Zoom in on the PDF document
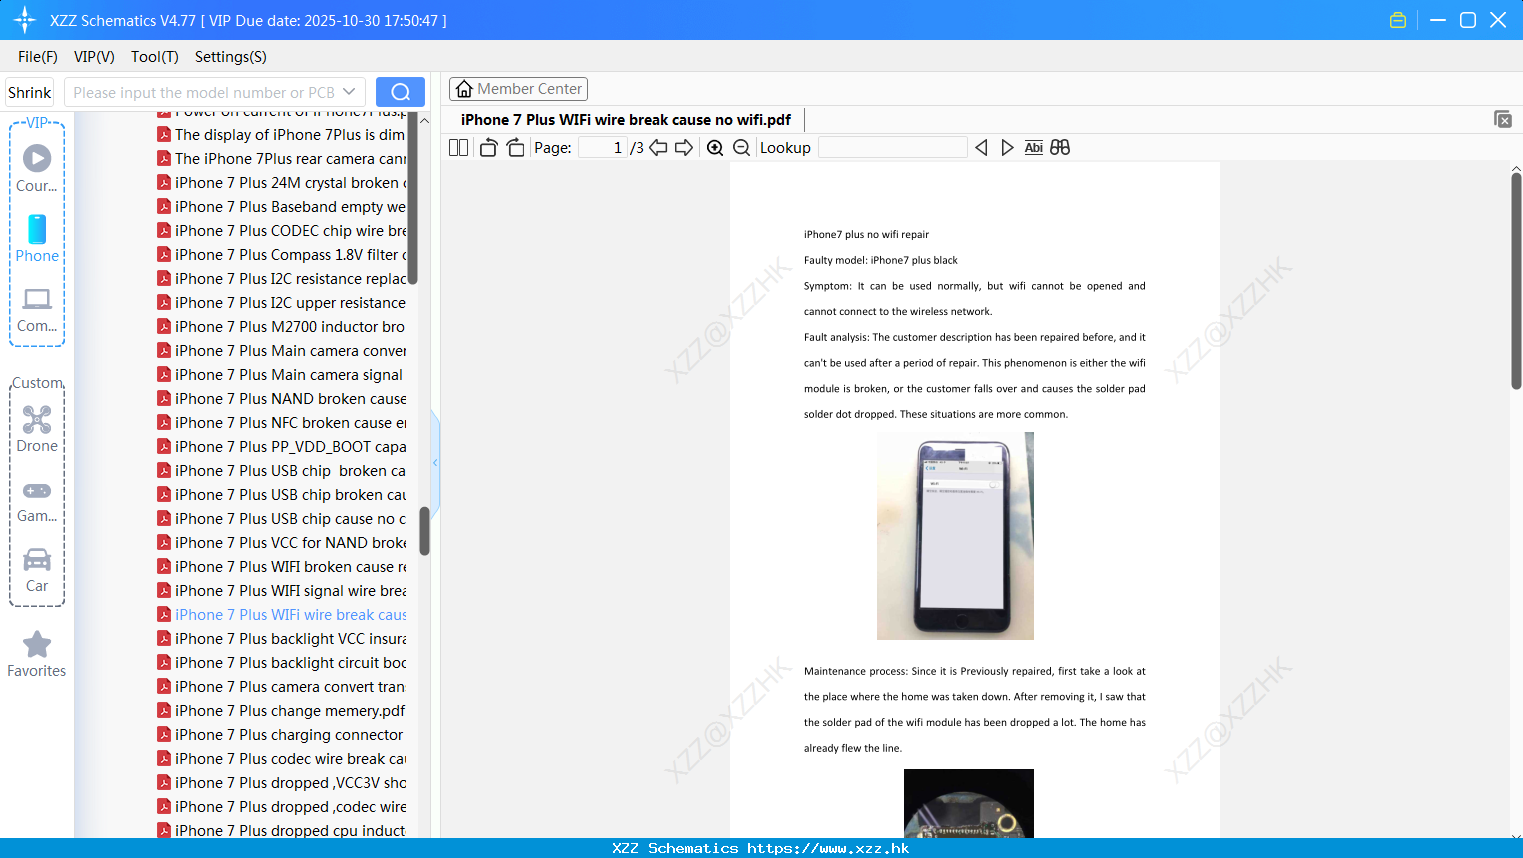Image resolution: width=1523 pixels, height=858 pixels. [715, 148]
